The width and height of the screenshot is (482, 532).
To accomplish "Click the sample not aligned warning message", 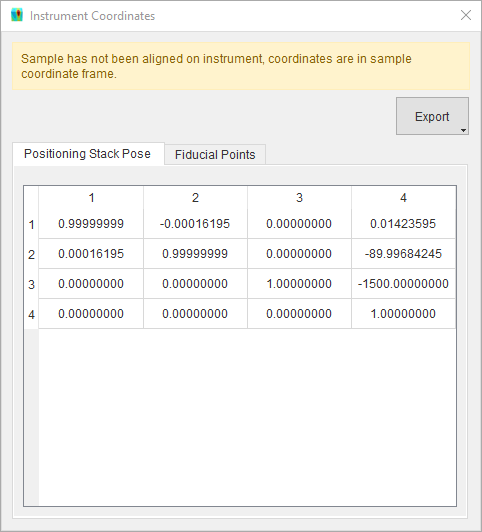I will point(241,66).
